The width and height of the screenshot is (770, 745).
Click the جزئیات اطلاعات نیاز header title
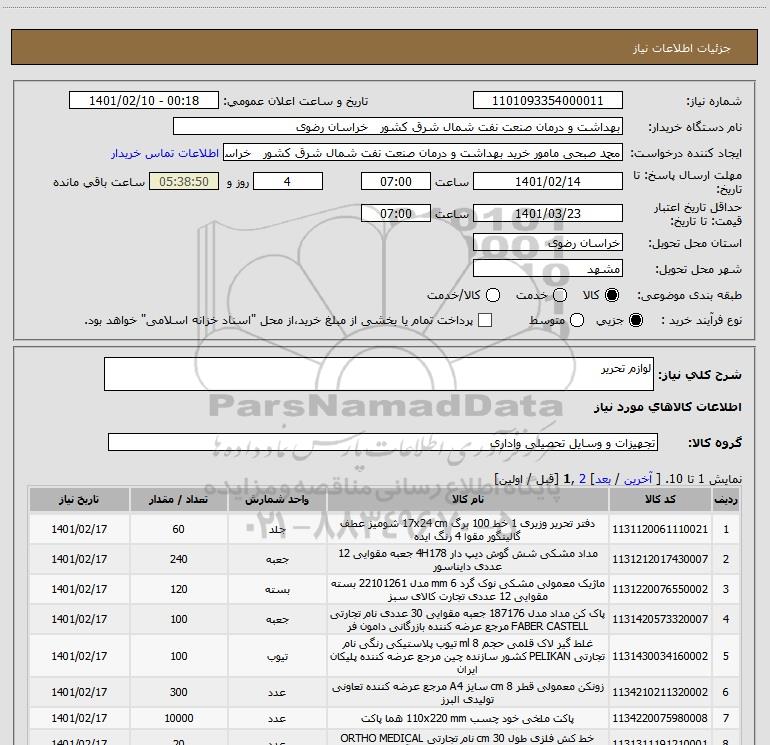[x=682, y=48]
